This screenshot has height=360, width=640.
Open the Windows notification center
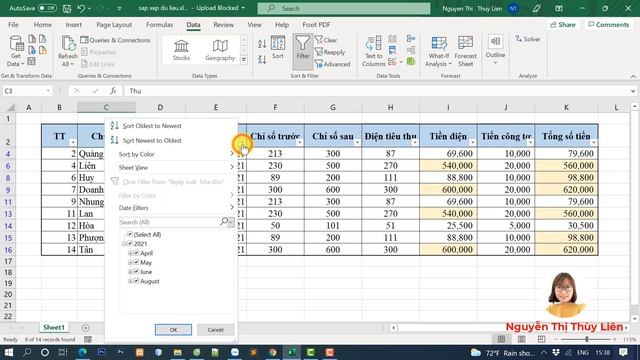623,352
